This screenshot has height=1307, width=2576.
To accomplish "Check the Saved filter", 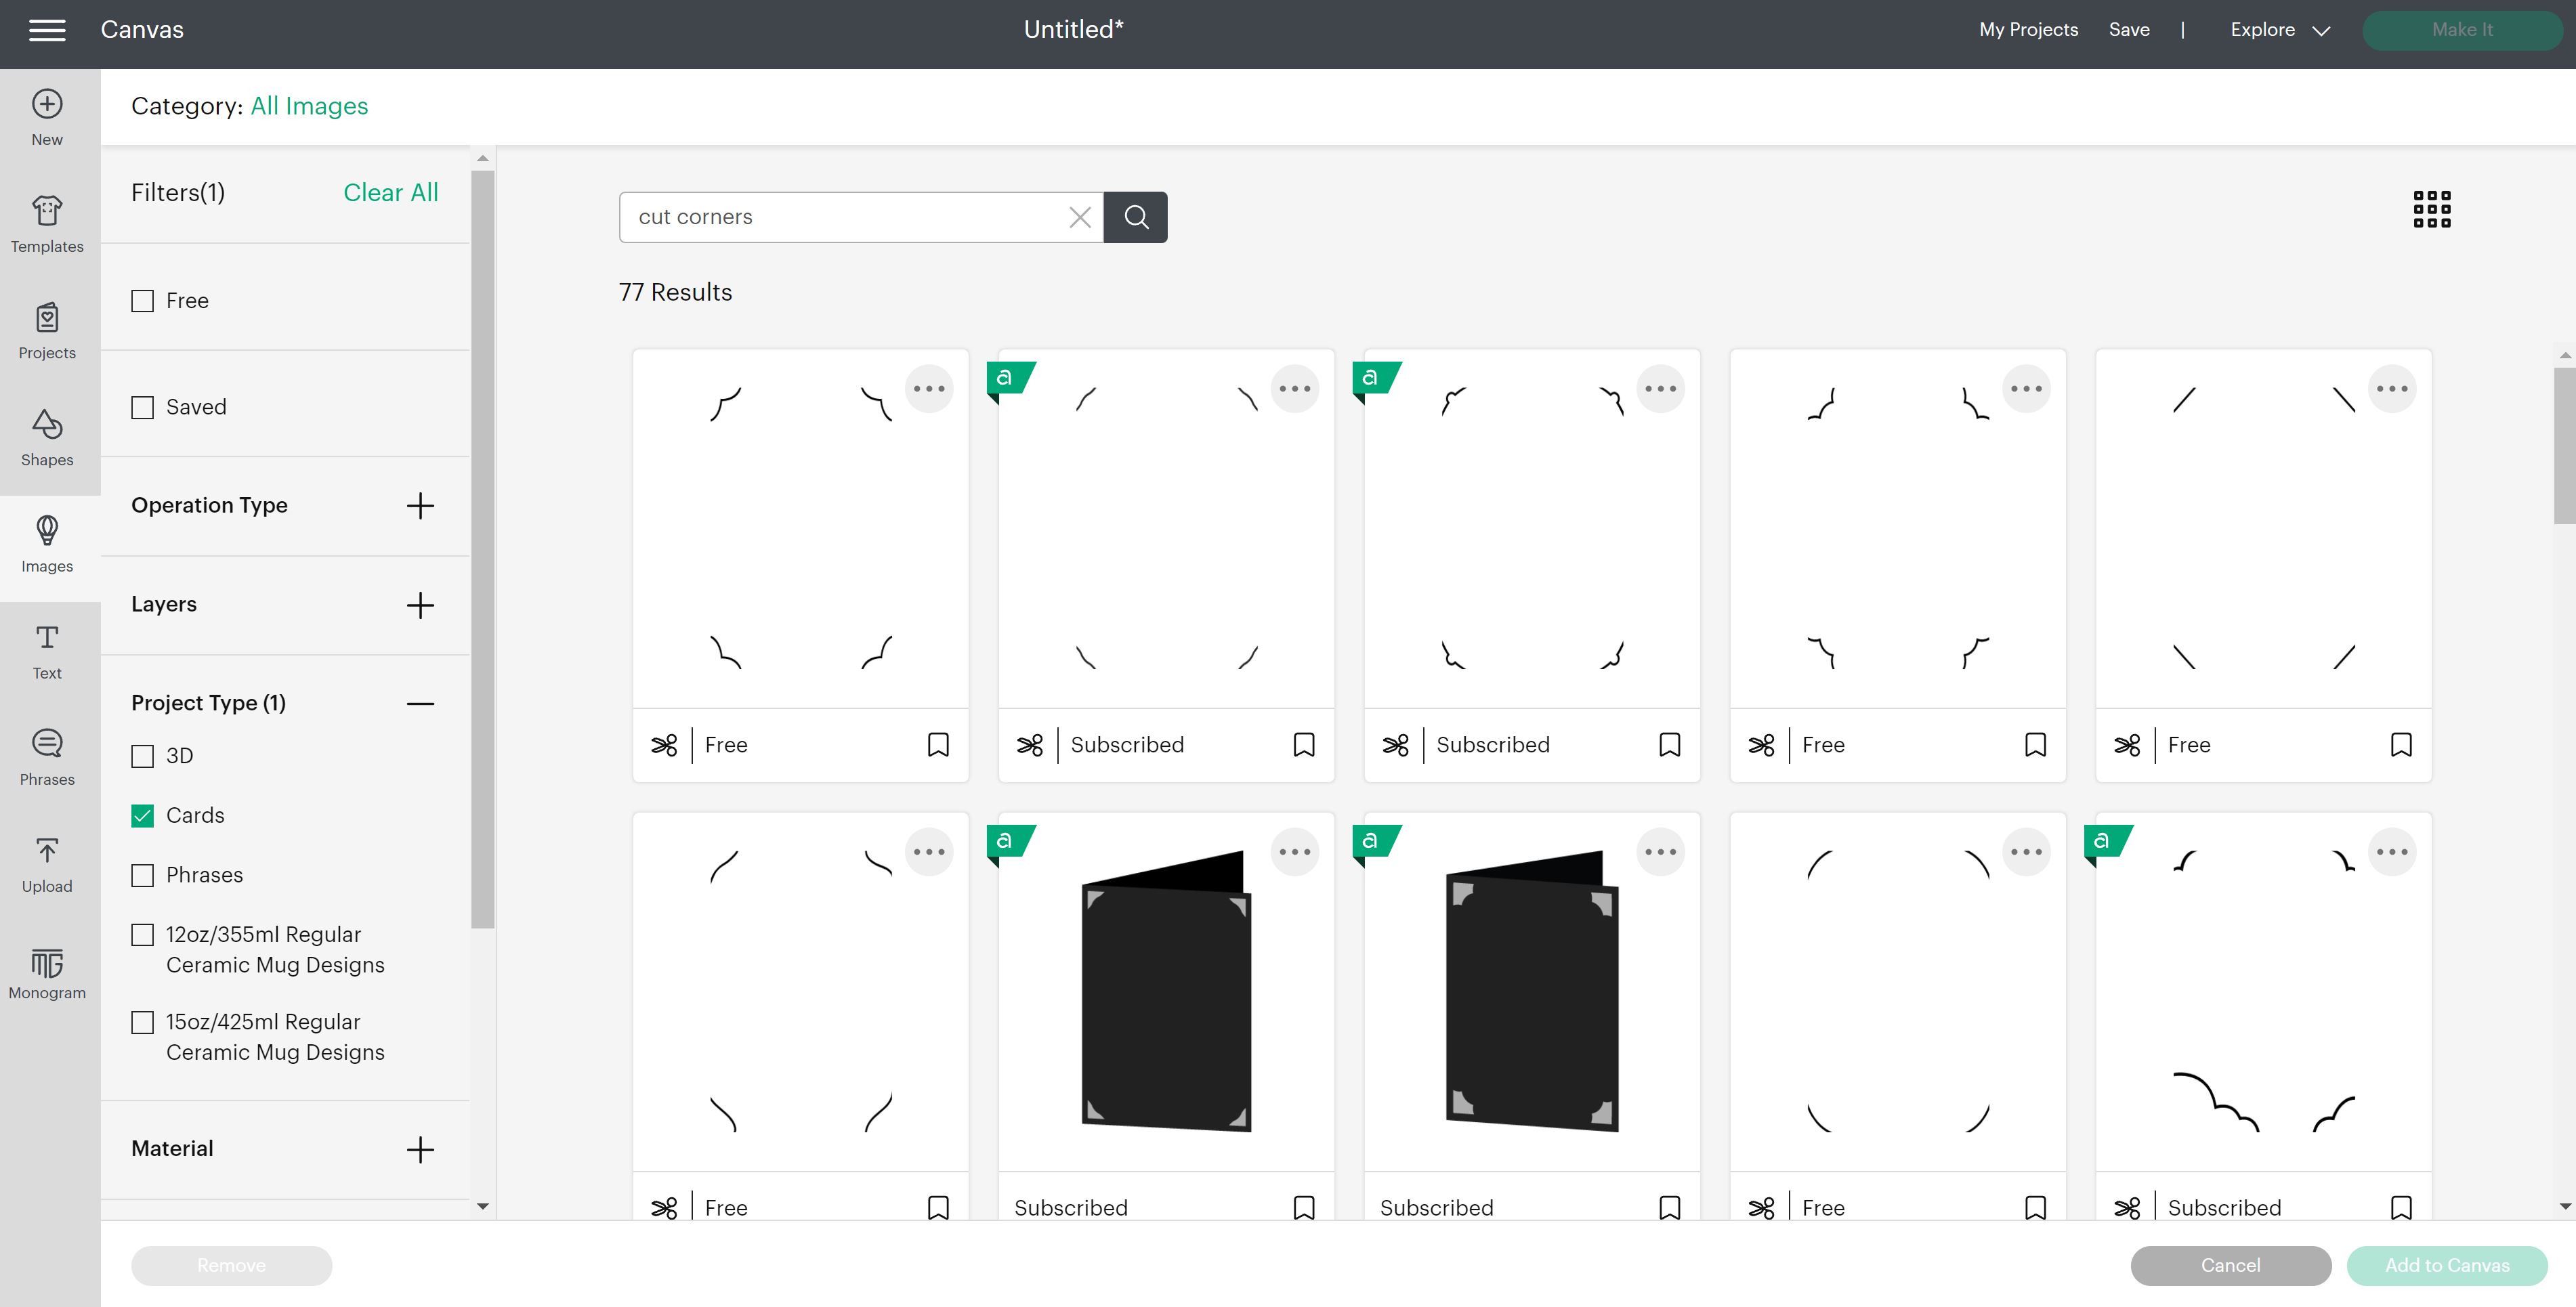I will tap(143, 408).
